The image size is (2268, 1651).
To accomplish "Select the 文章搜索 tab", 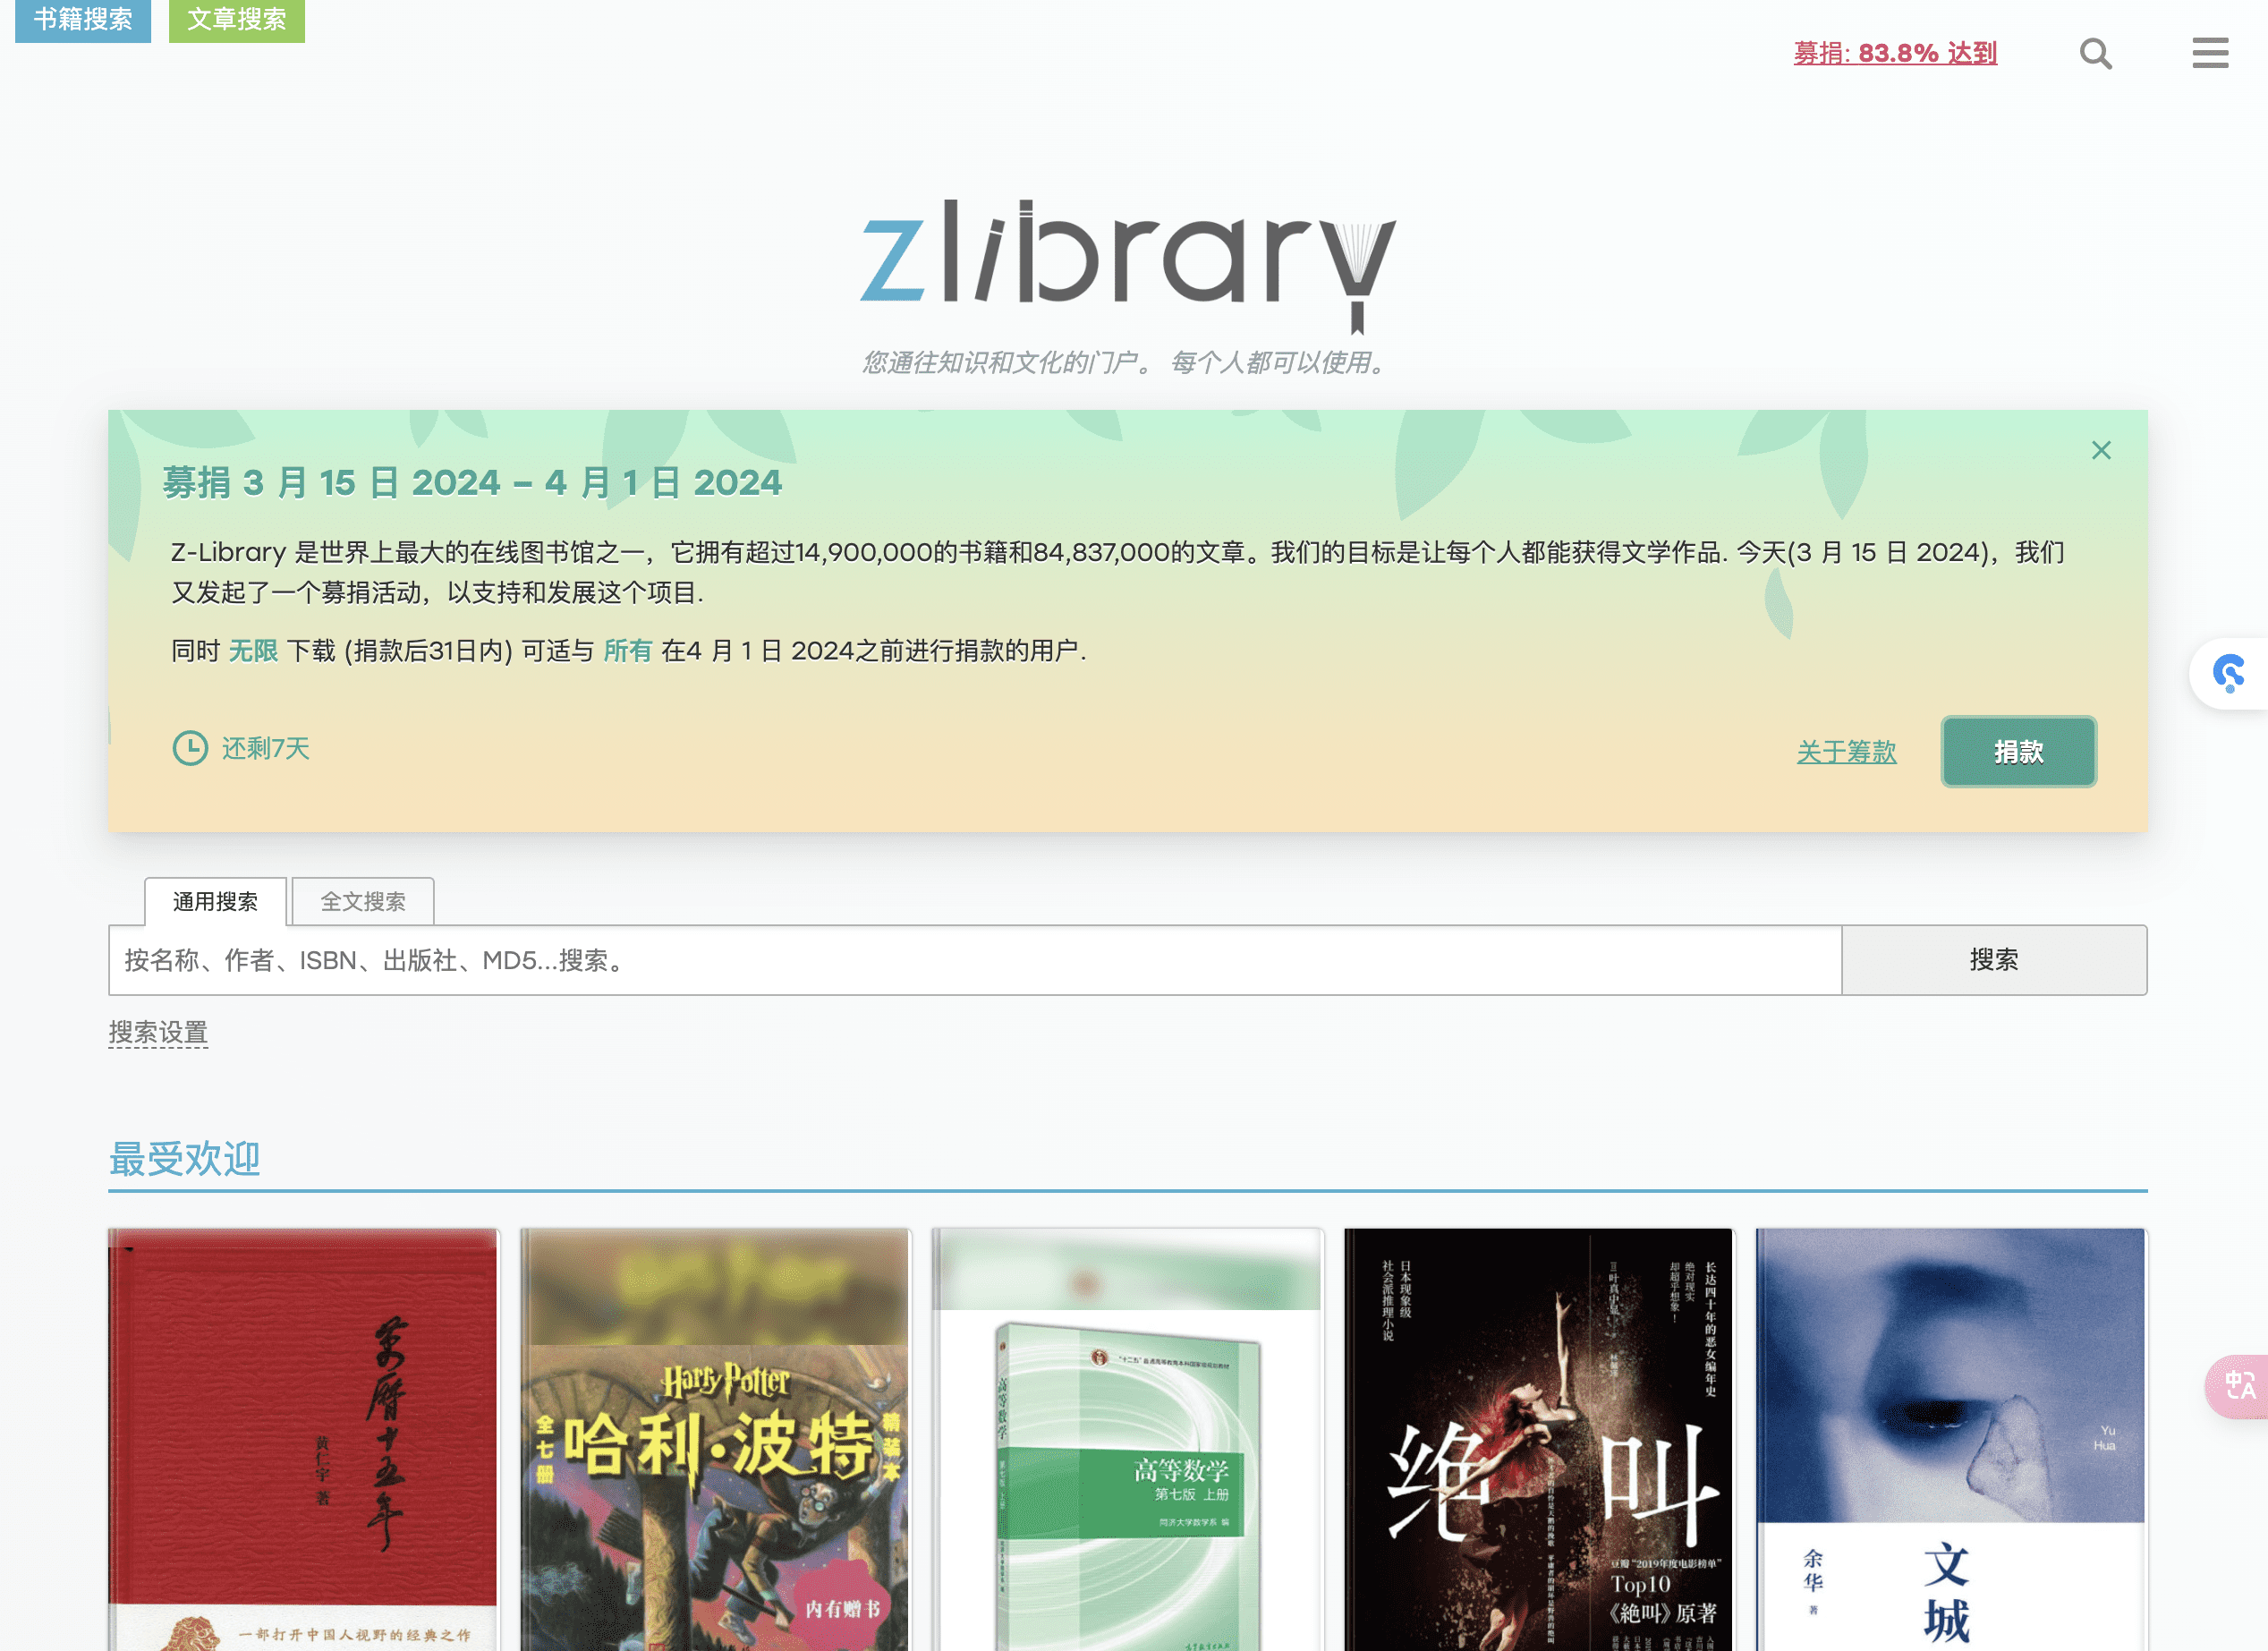I will point(237,20).
